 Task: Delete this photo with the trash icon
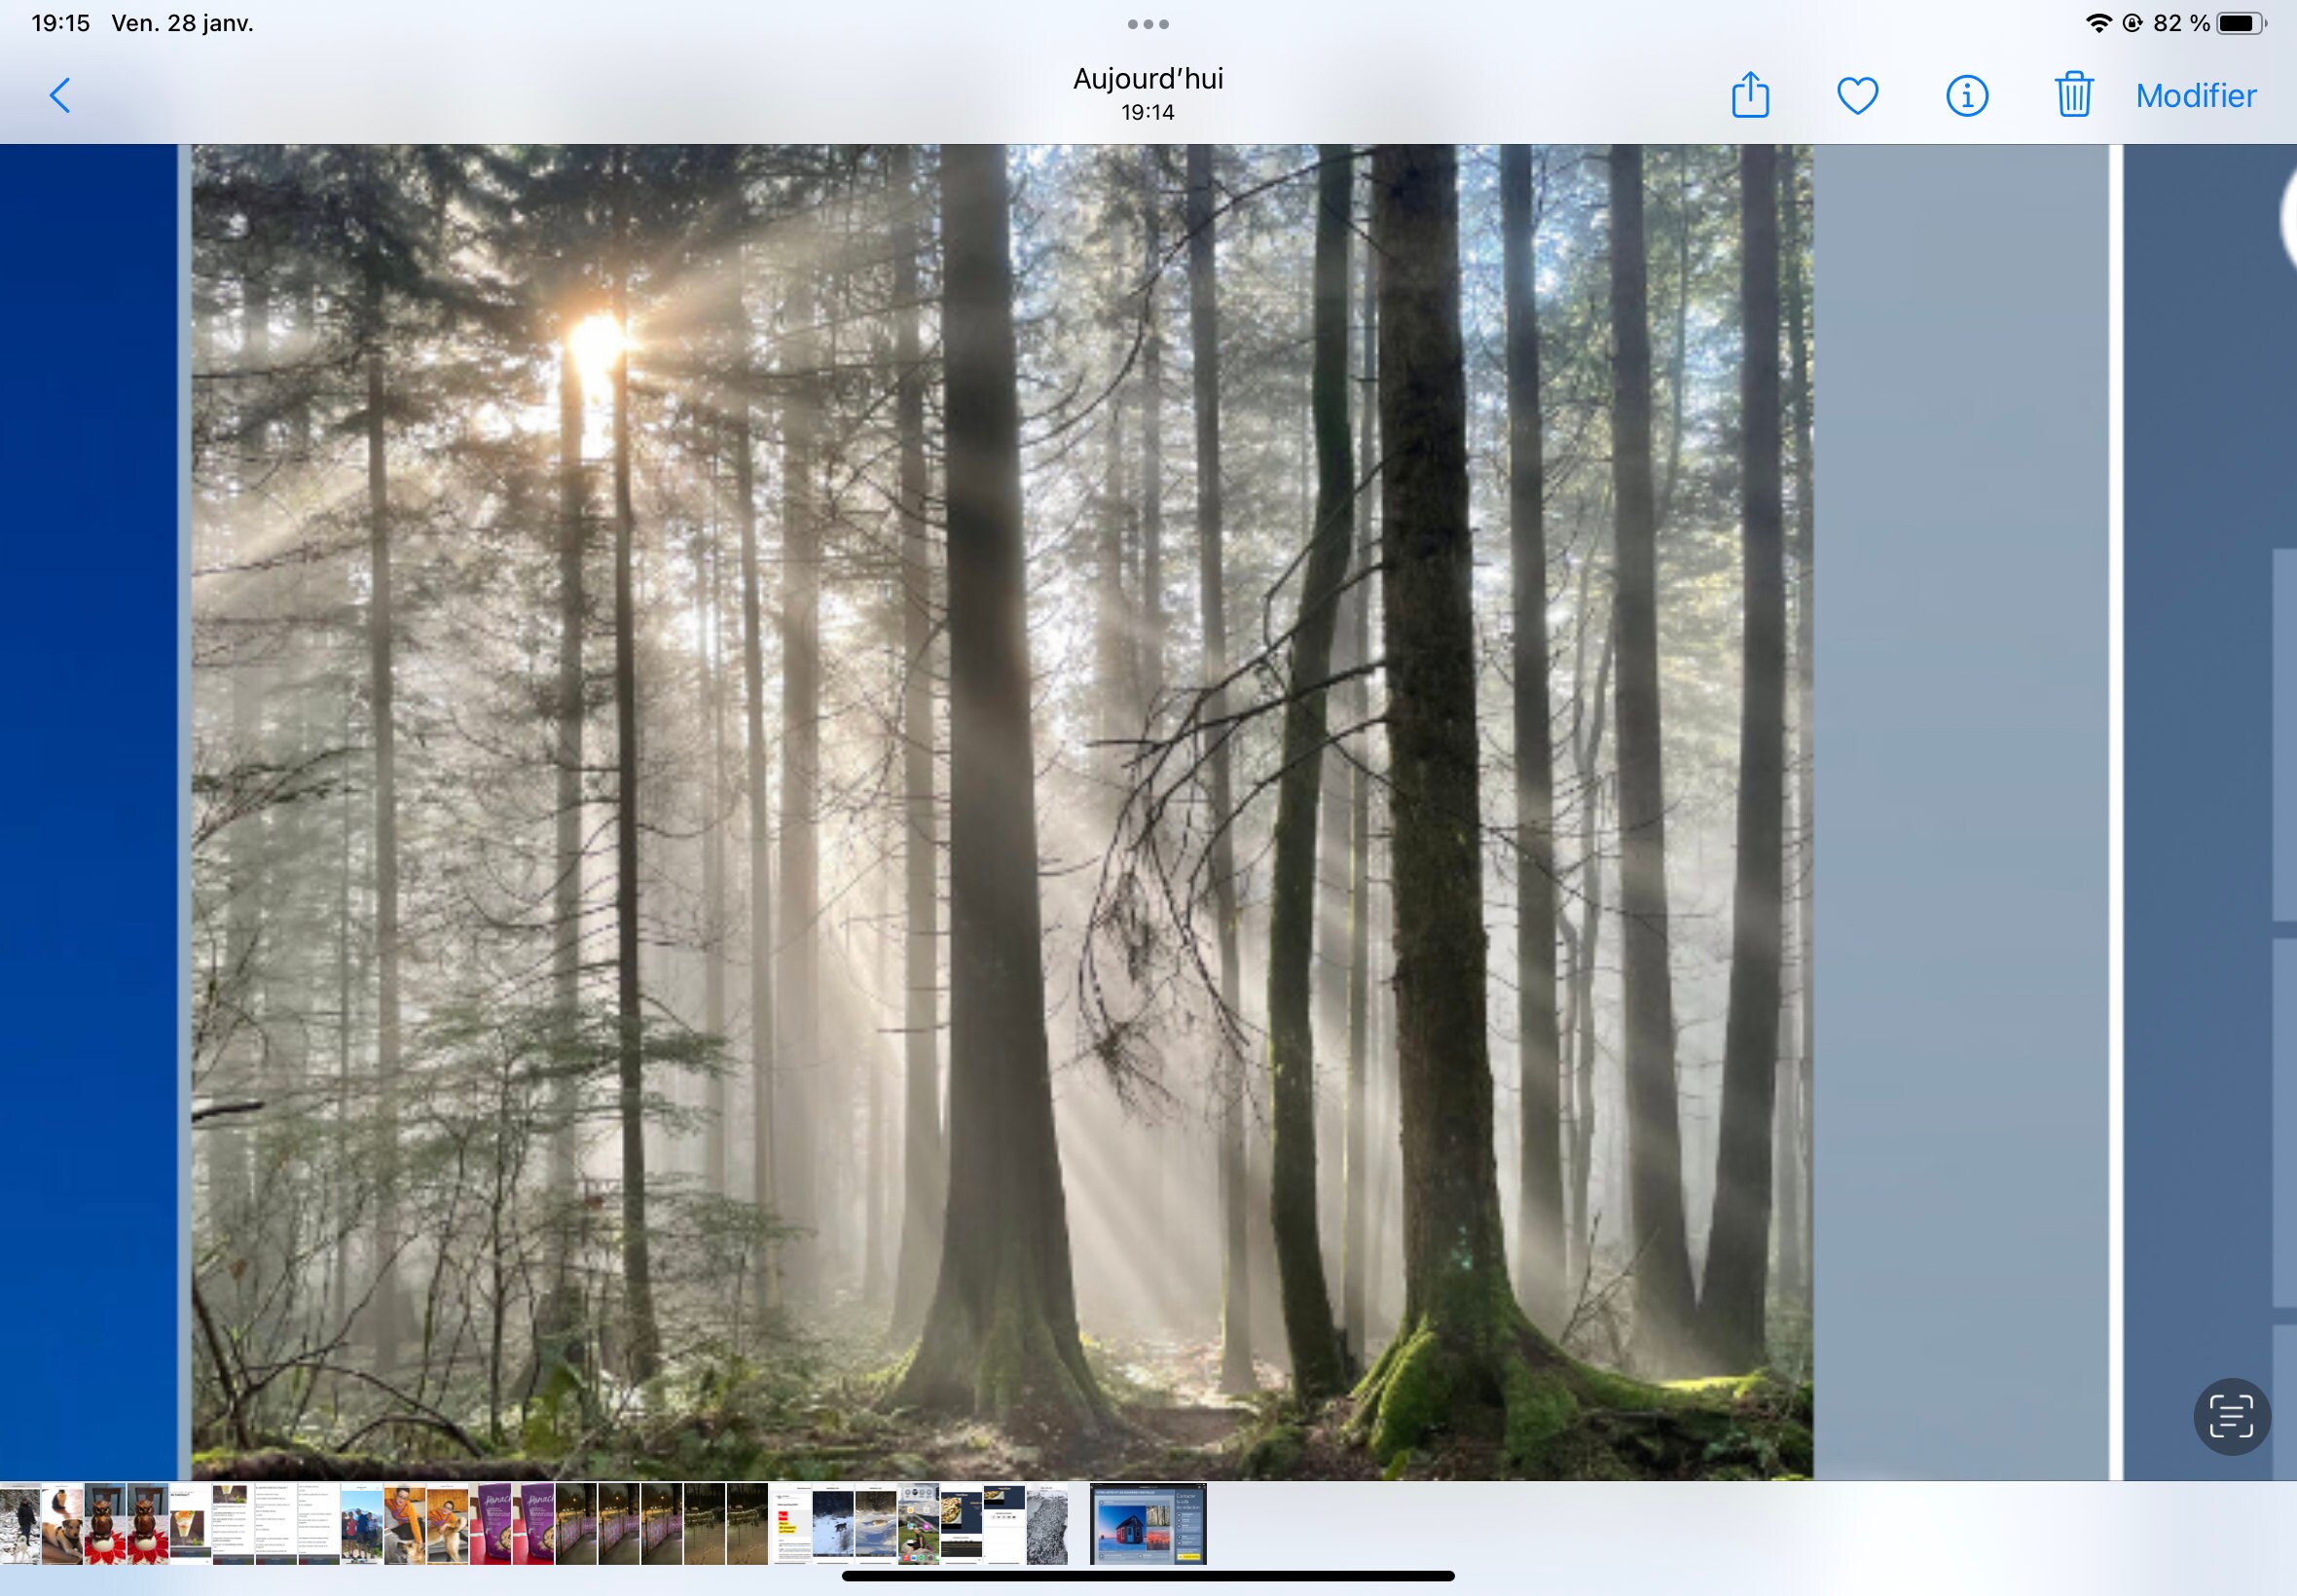(x=2074, y=94)
